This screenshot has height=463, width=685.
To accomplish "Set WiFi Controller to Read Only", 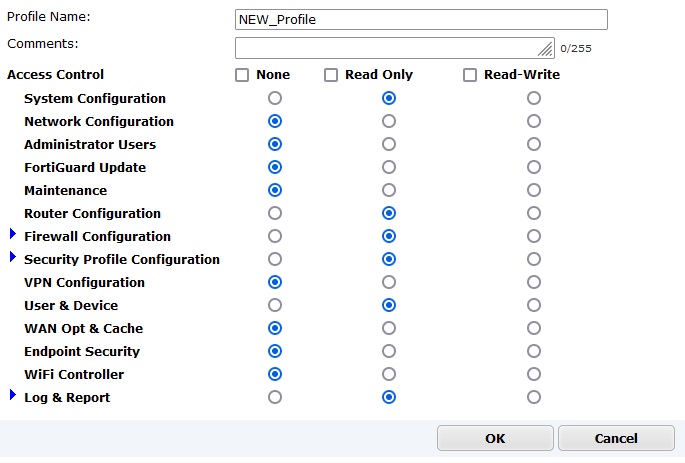I will tap(389, 374).
